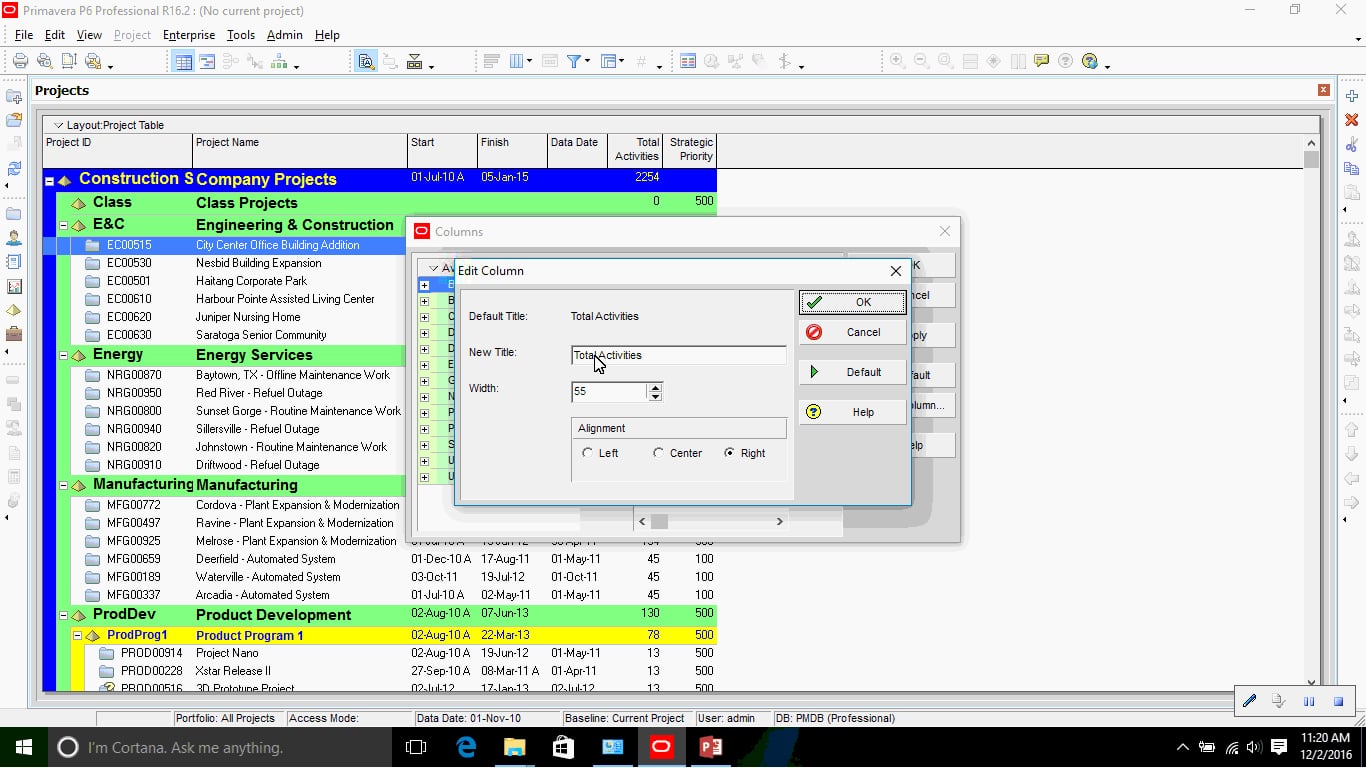This screenshot has height=768, width=1366.
Task: Click the yellow speech-bubble hint icon
Action: point(1042,61)
